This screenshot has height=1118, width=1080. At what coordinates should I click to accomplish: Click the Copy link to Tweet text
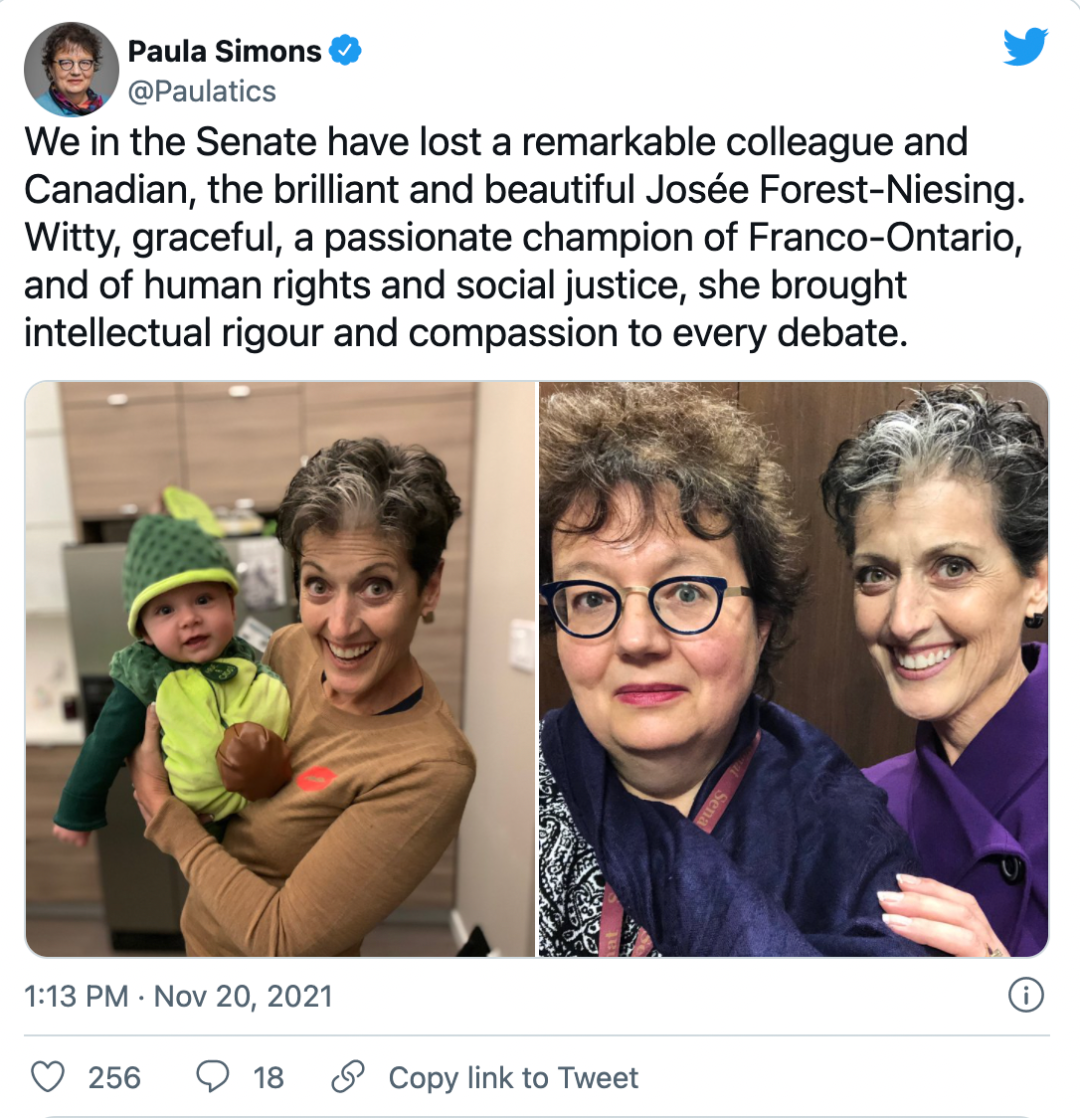coord(513,1077)
